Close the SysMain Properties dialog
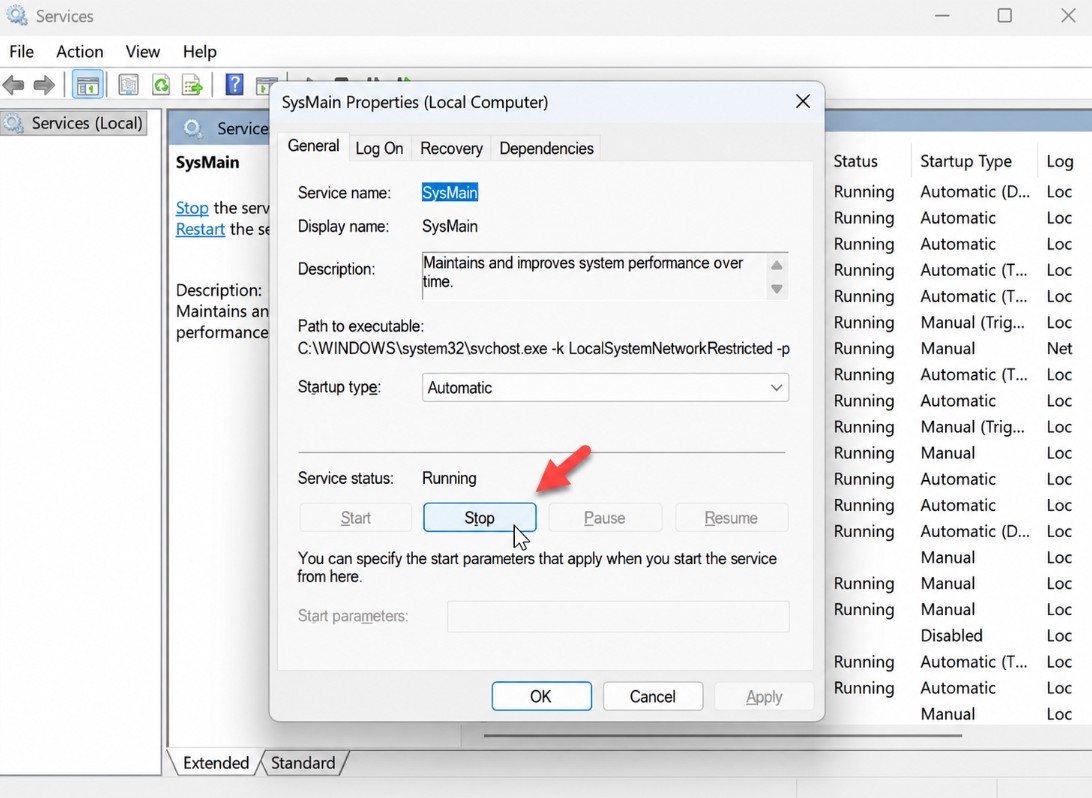This screenshot has width=1092, height=798. coord(802,102)
